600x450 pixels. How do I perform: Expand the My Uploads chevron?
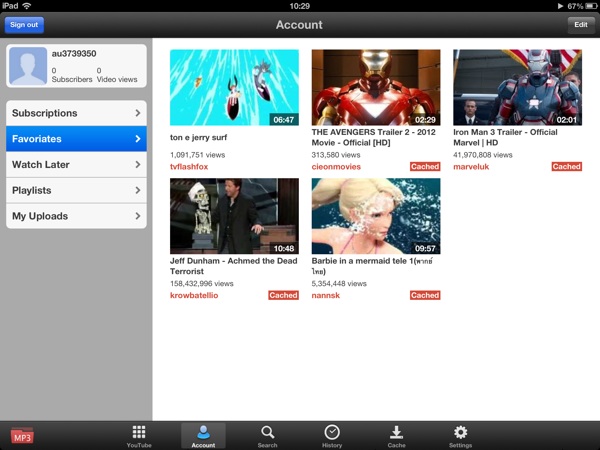coord(138,216)
